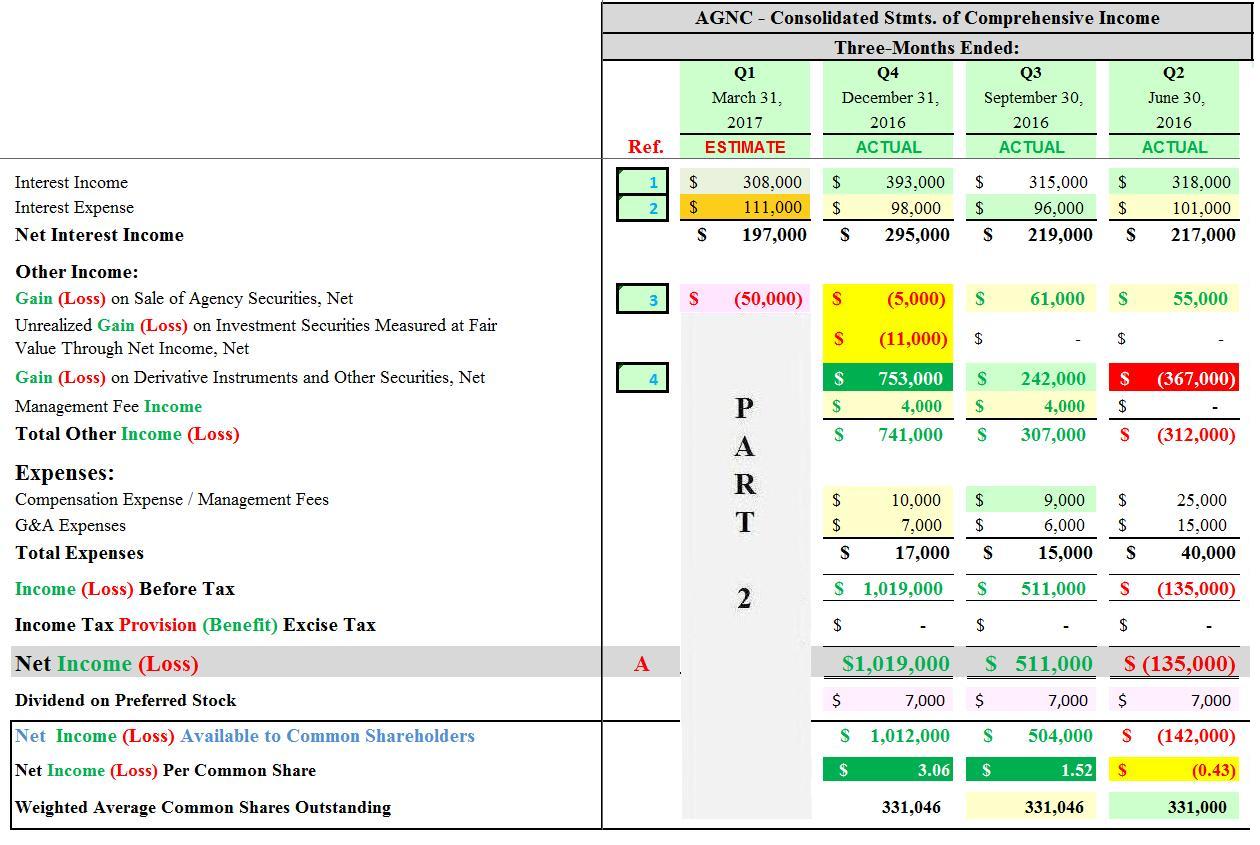Click the Three-Months Ended header row
Screen dimensions: 1260x845
(928, 47)
